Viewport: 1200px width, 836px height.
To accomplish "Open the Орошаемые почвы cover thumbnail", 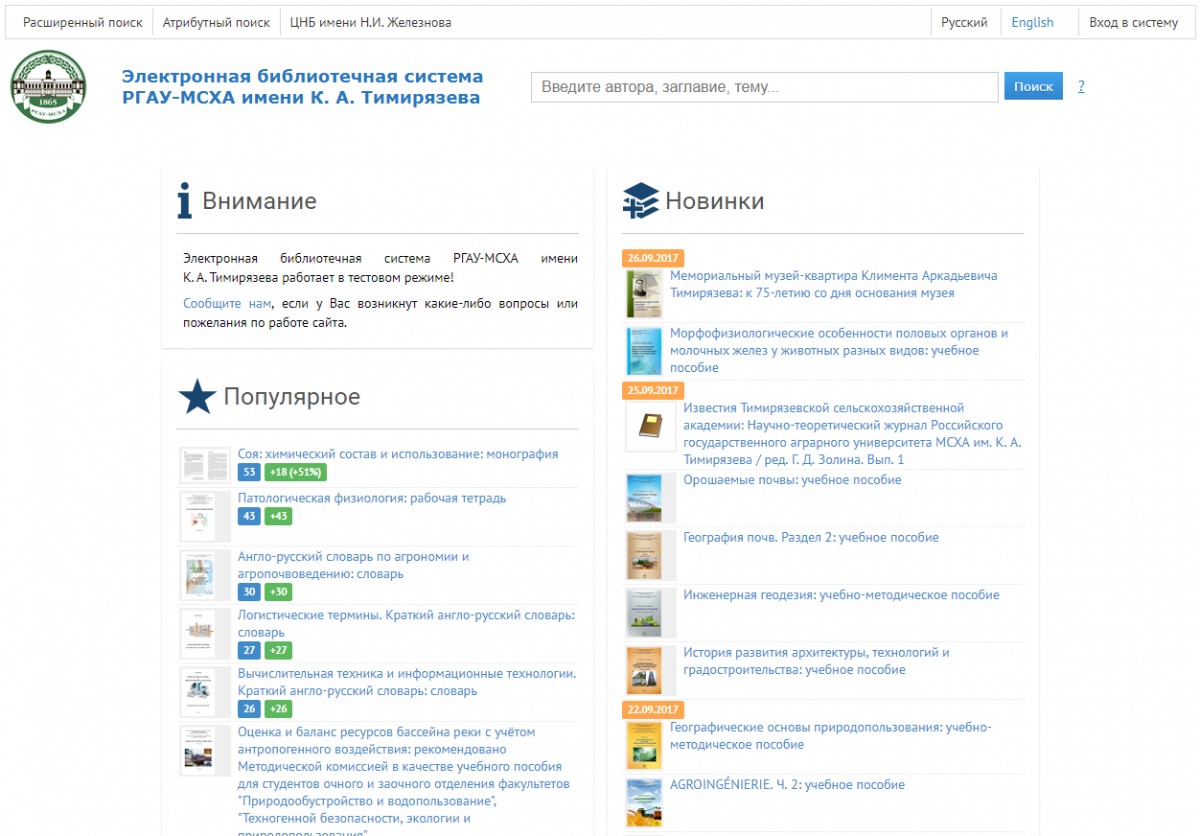I will (644, 497).
